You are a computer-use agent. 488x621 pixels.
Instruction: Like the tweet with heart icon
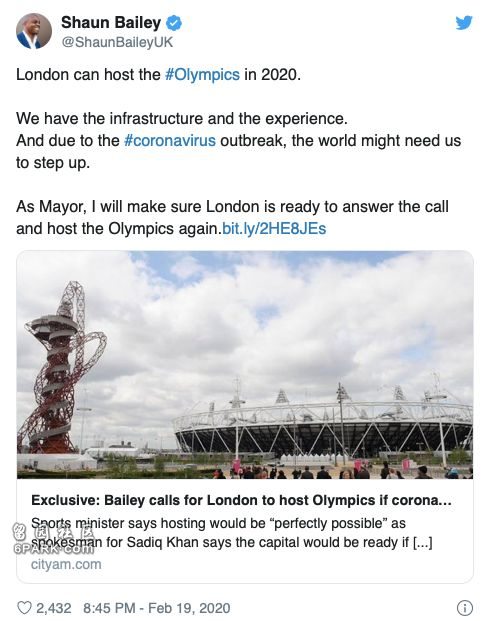coord(25,608)
